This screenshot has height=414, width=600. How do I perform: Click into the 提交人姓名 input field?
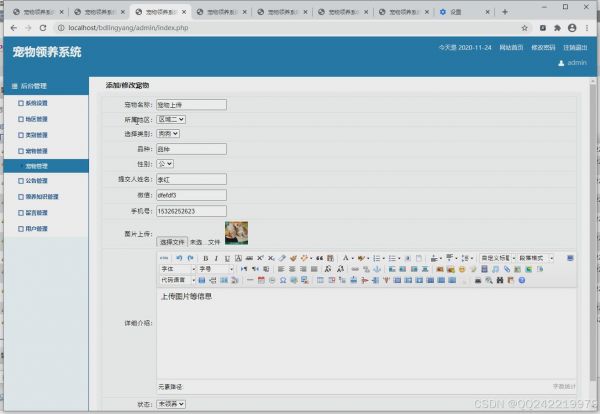point(191,179)
